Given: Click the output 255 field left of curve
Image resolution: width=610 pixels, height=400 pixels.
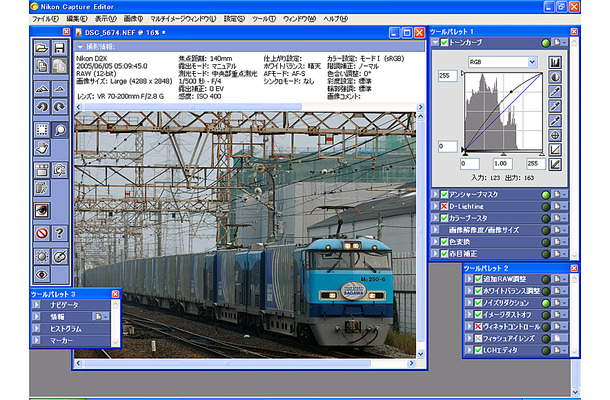Looking at the screenshot, I should tap(447, 76).
